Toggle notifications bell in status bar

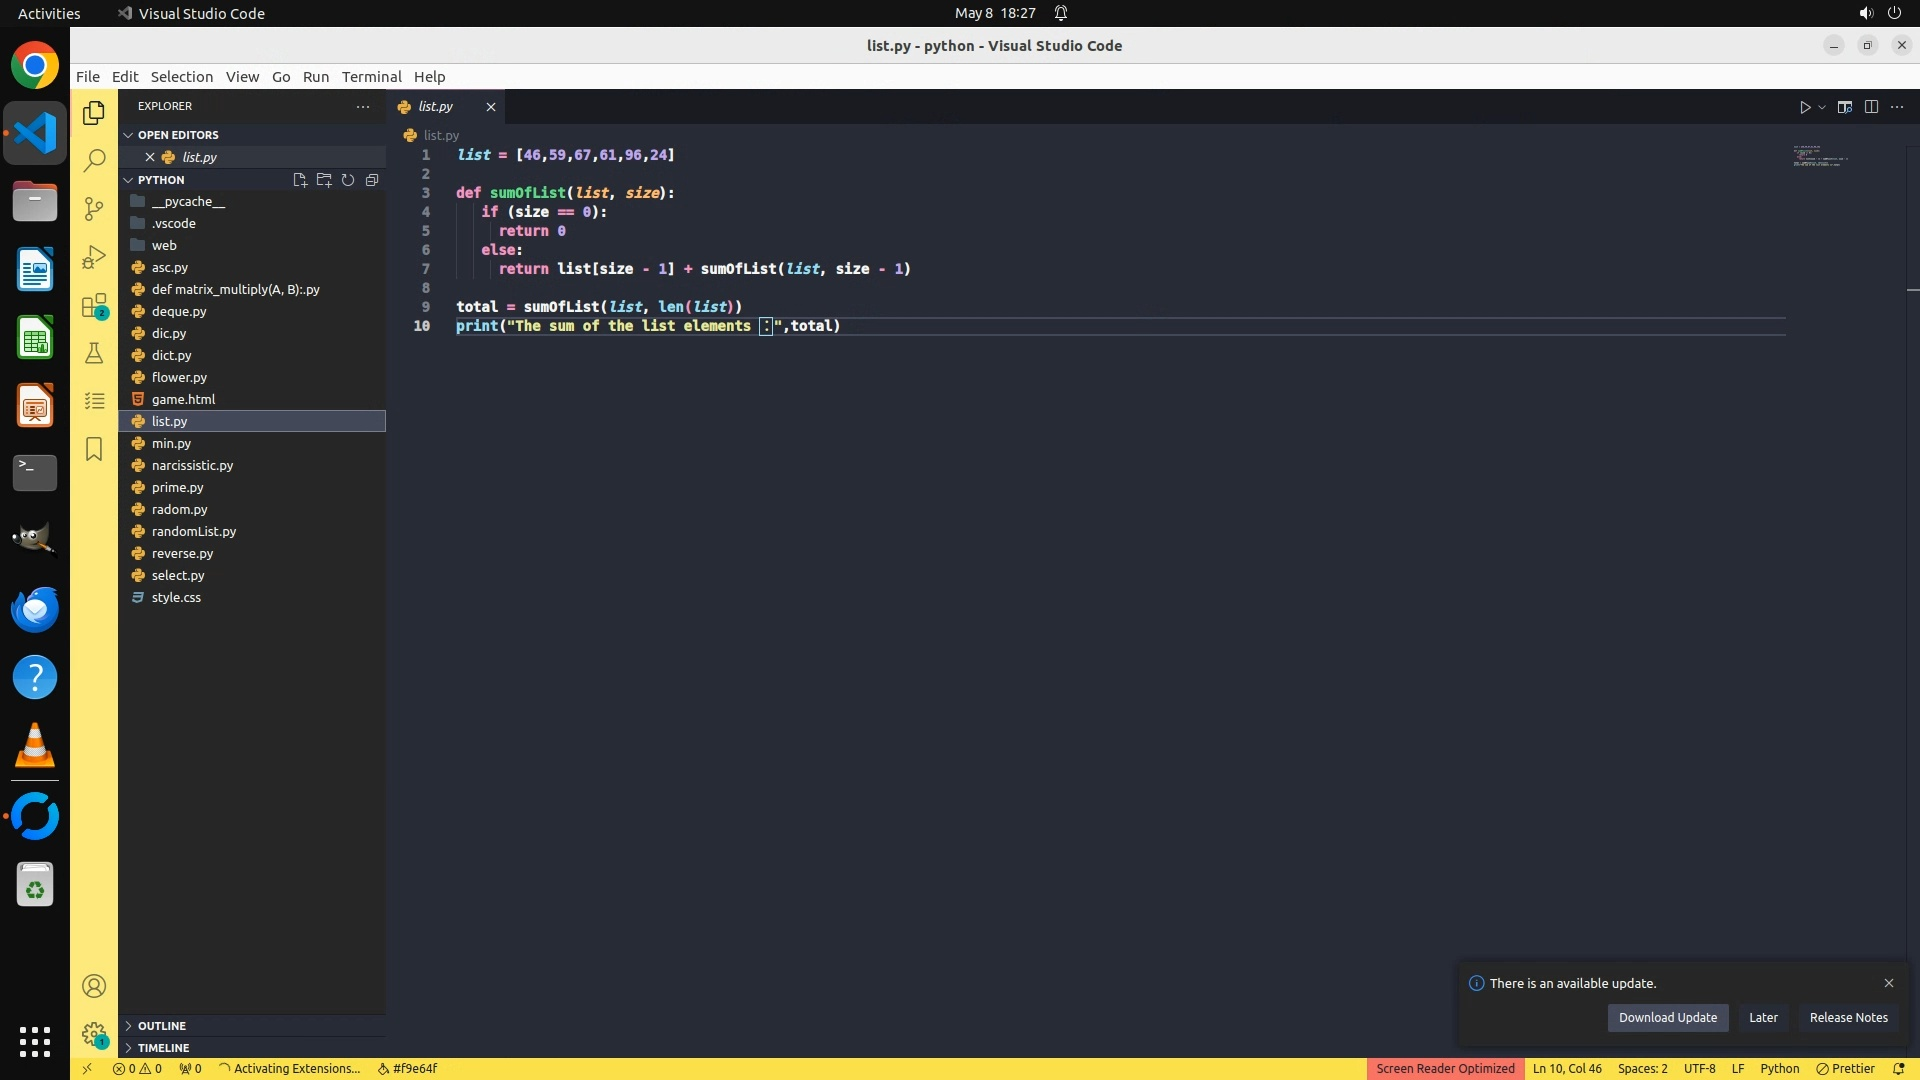pyautogui.click(x=1899, y=1068)
